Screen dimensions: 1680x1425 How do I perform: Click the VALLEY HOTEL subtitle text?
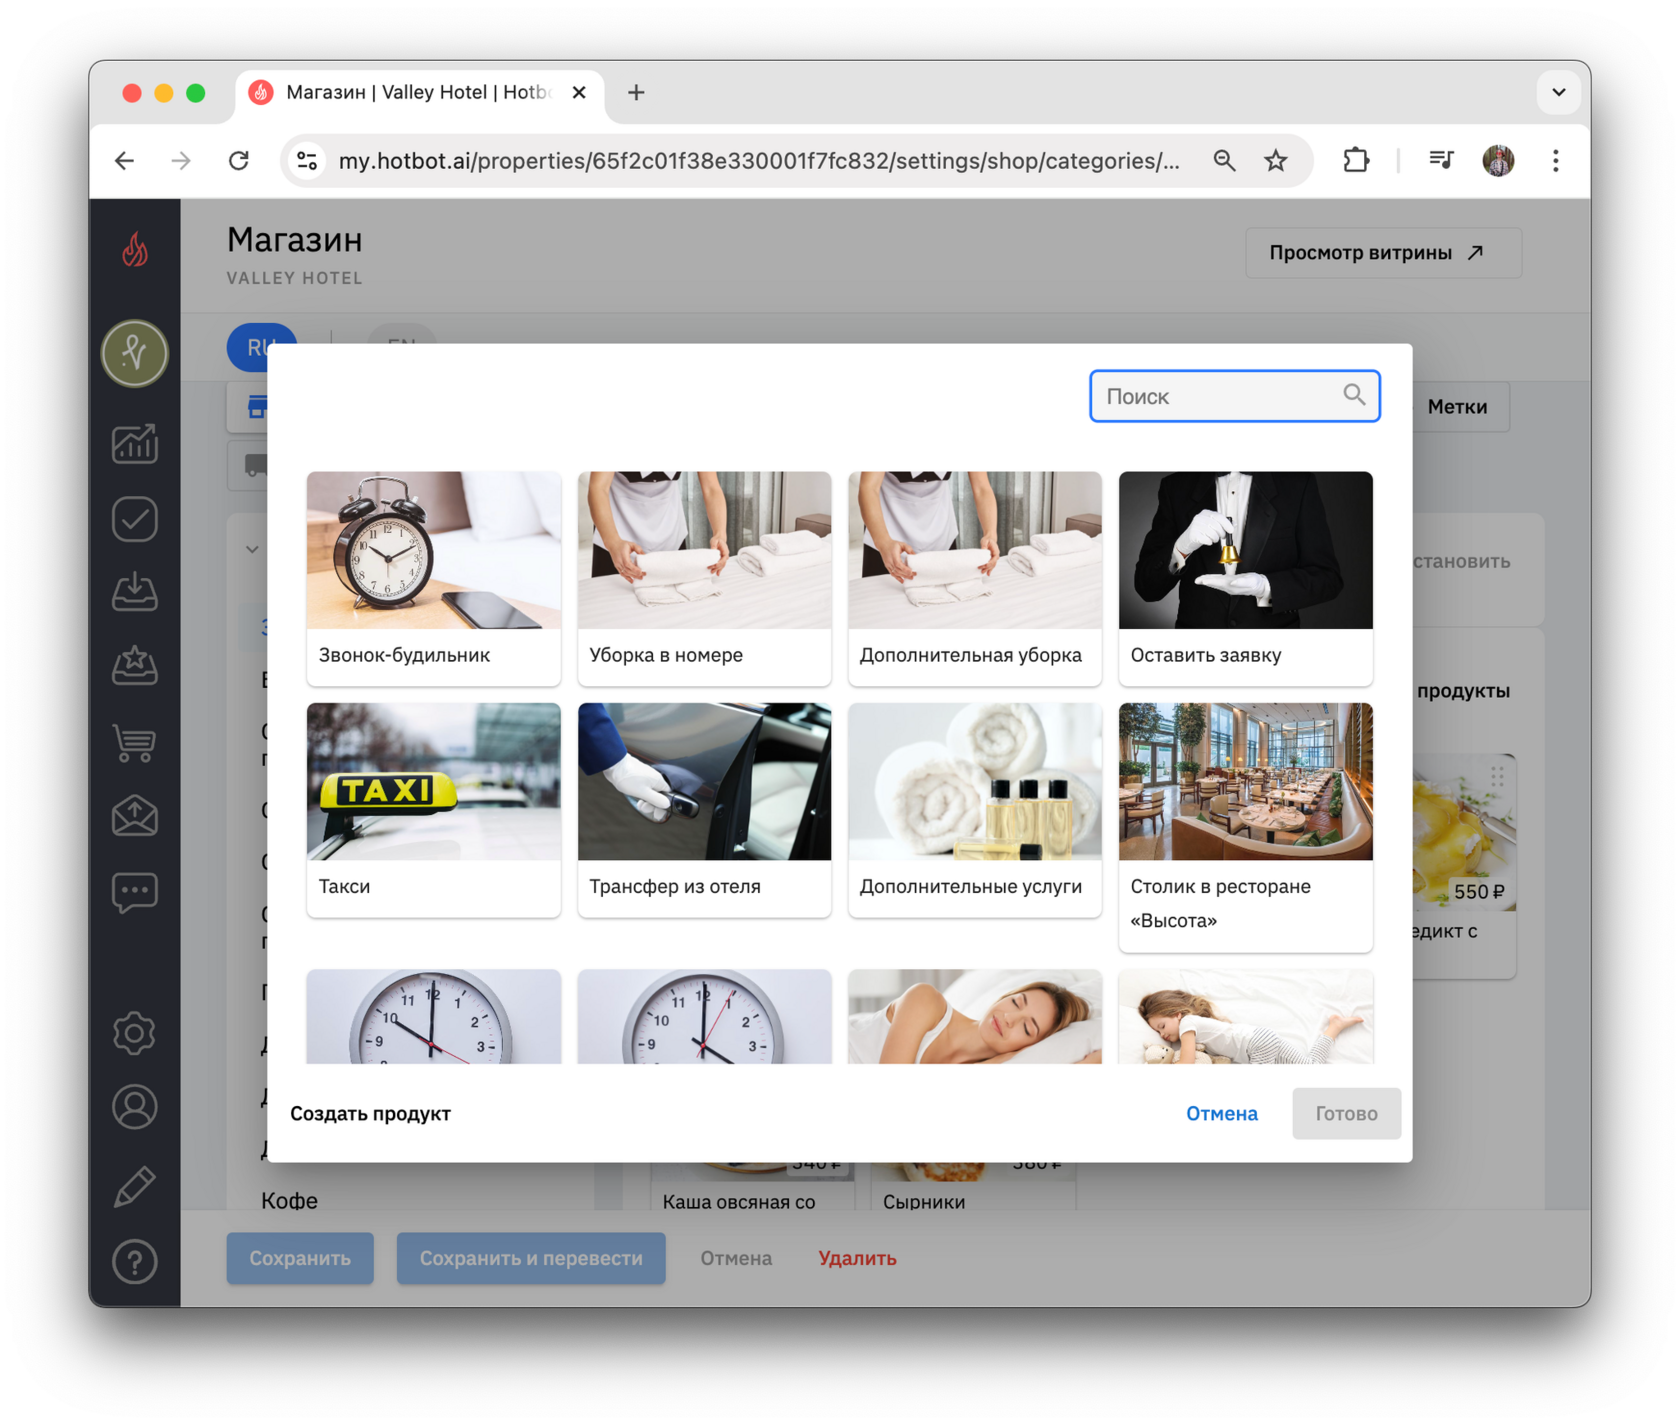click(294, 278)
